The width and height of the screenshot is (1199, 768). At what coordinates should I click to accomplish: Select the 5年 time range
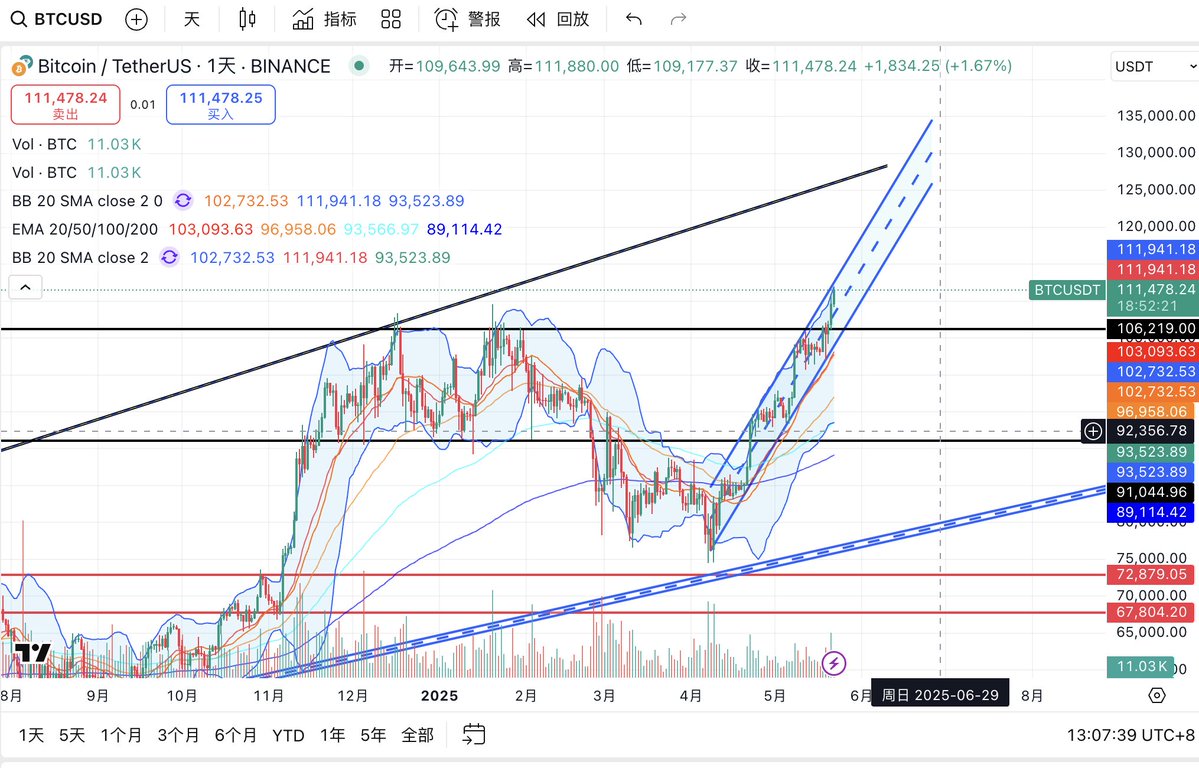[x=373, y=735]
